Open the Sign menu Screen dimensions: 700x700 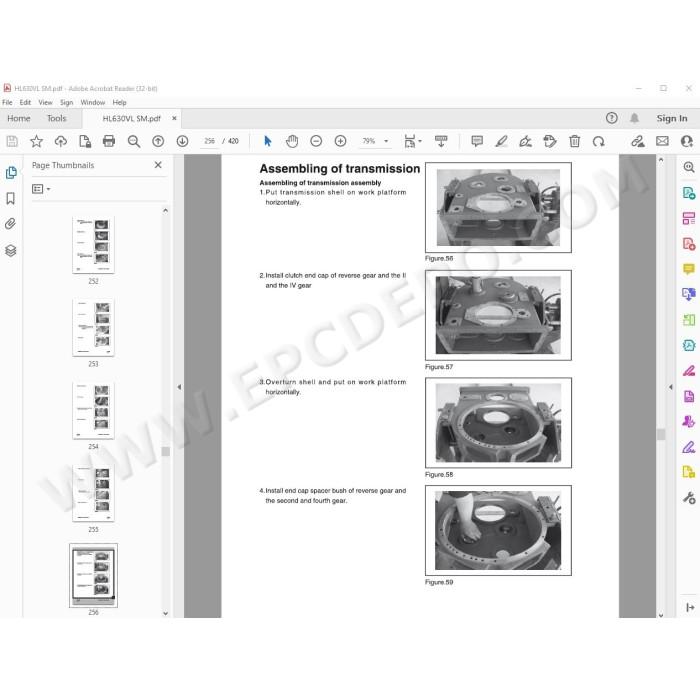pos(67,102)
